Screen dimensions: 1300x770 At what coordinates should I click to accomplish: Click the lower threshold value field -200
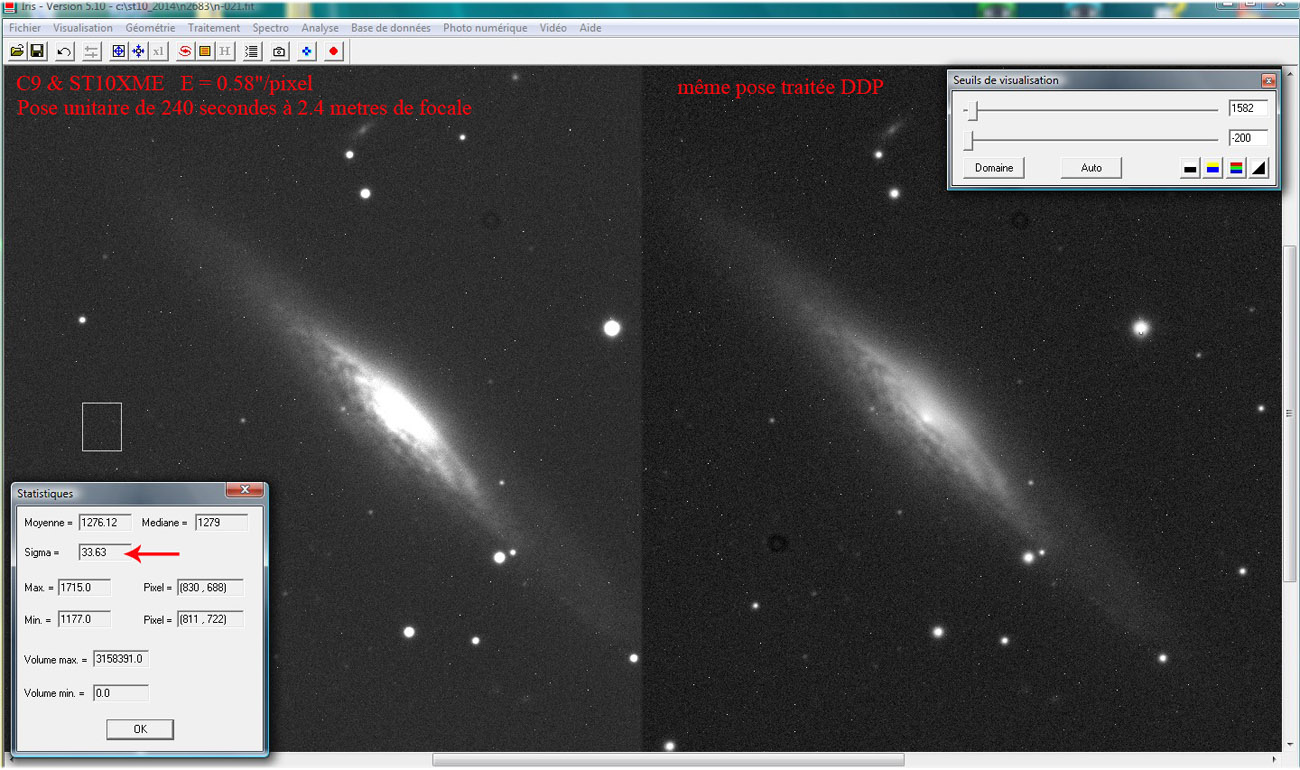click(x=1248, y=138)
